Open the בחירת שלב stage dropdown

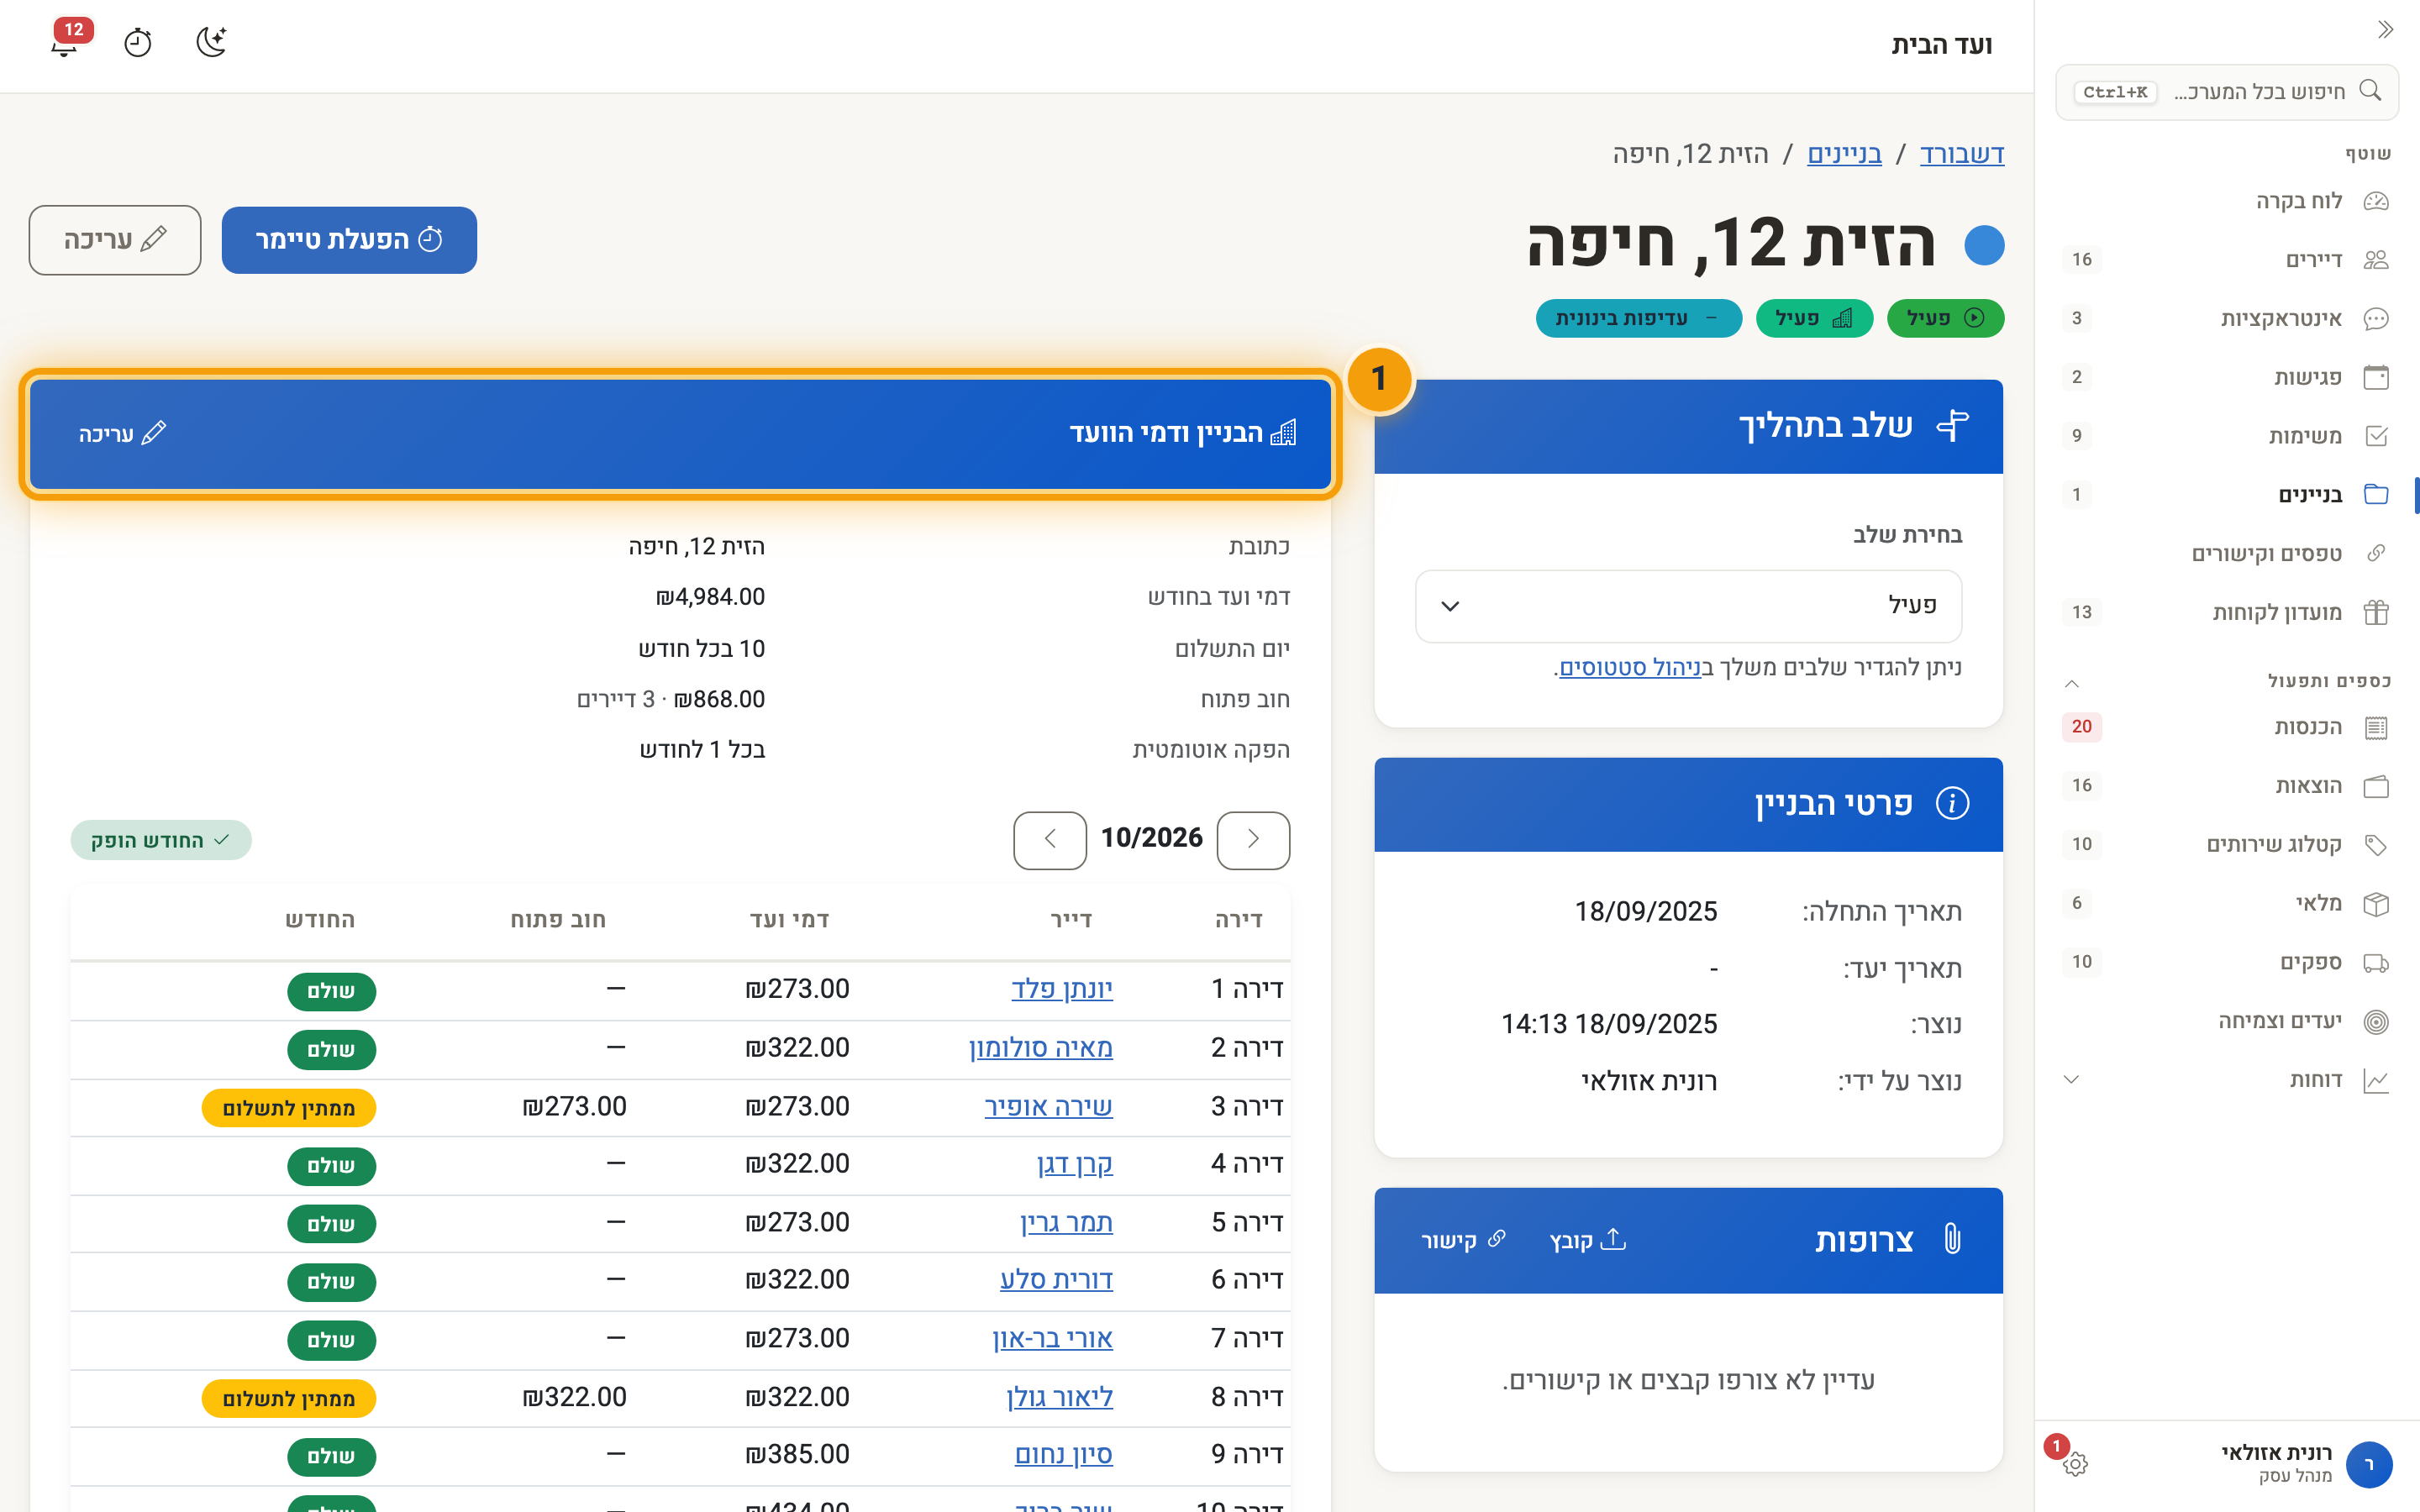click(1688, 606)
